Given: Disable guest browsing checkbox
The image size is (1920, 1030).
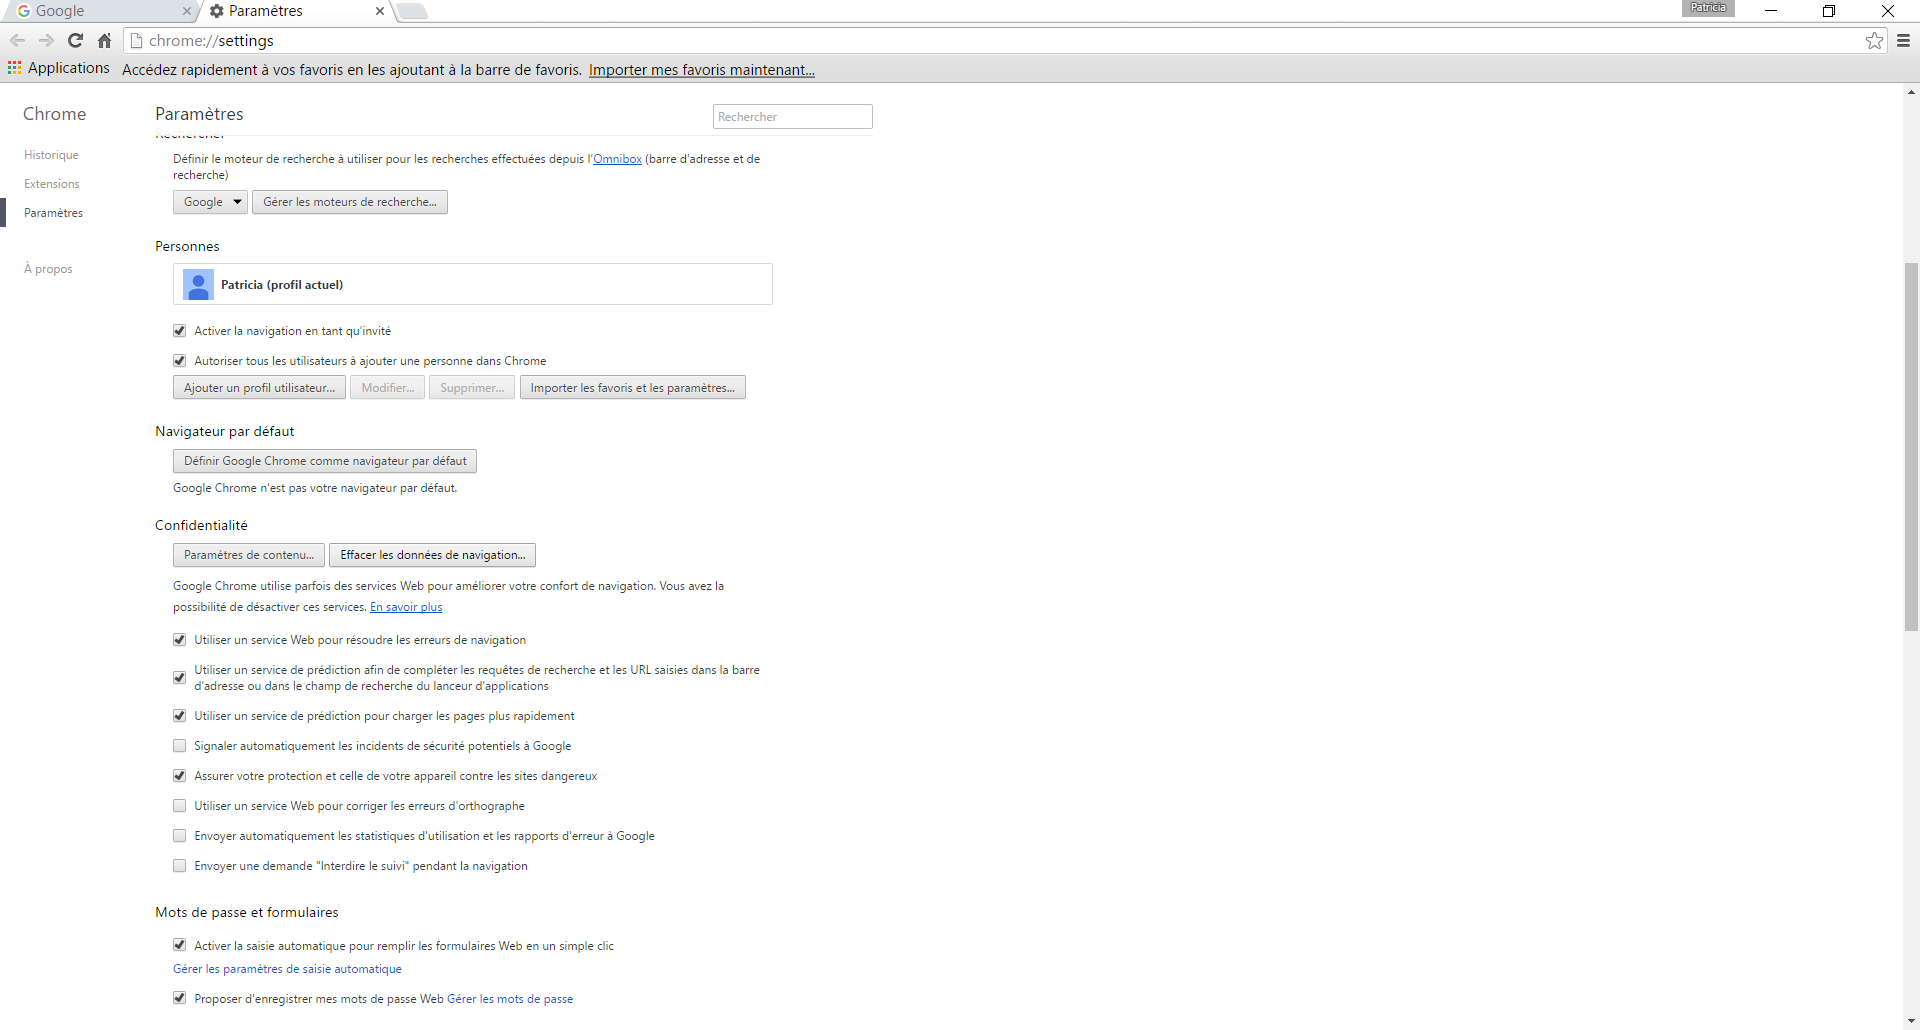Looking at the screenshot, I should 180,331.
